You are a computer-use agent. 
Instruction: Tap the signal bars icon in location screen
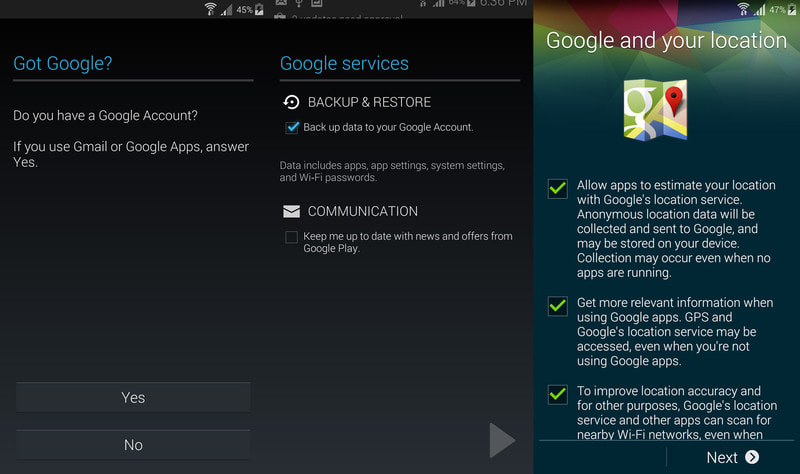pos(760,10)
